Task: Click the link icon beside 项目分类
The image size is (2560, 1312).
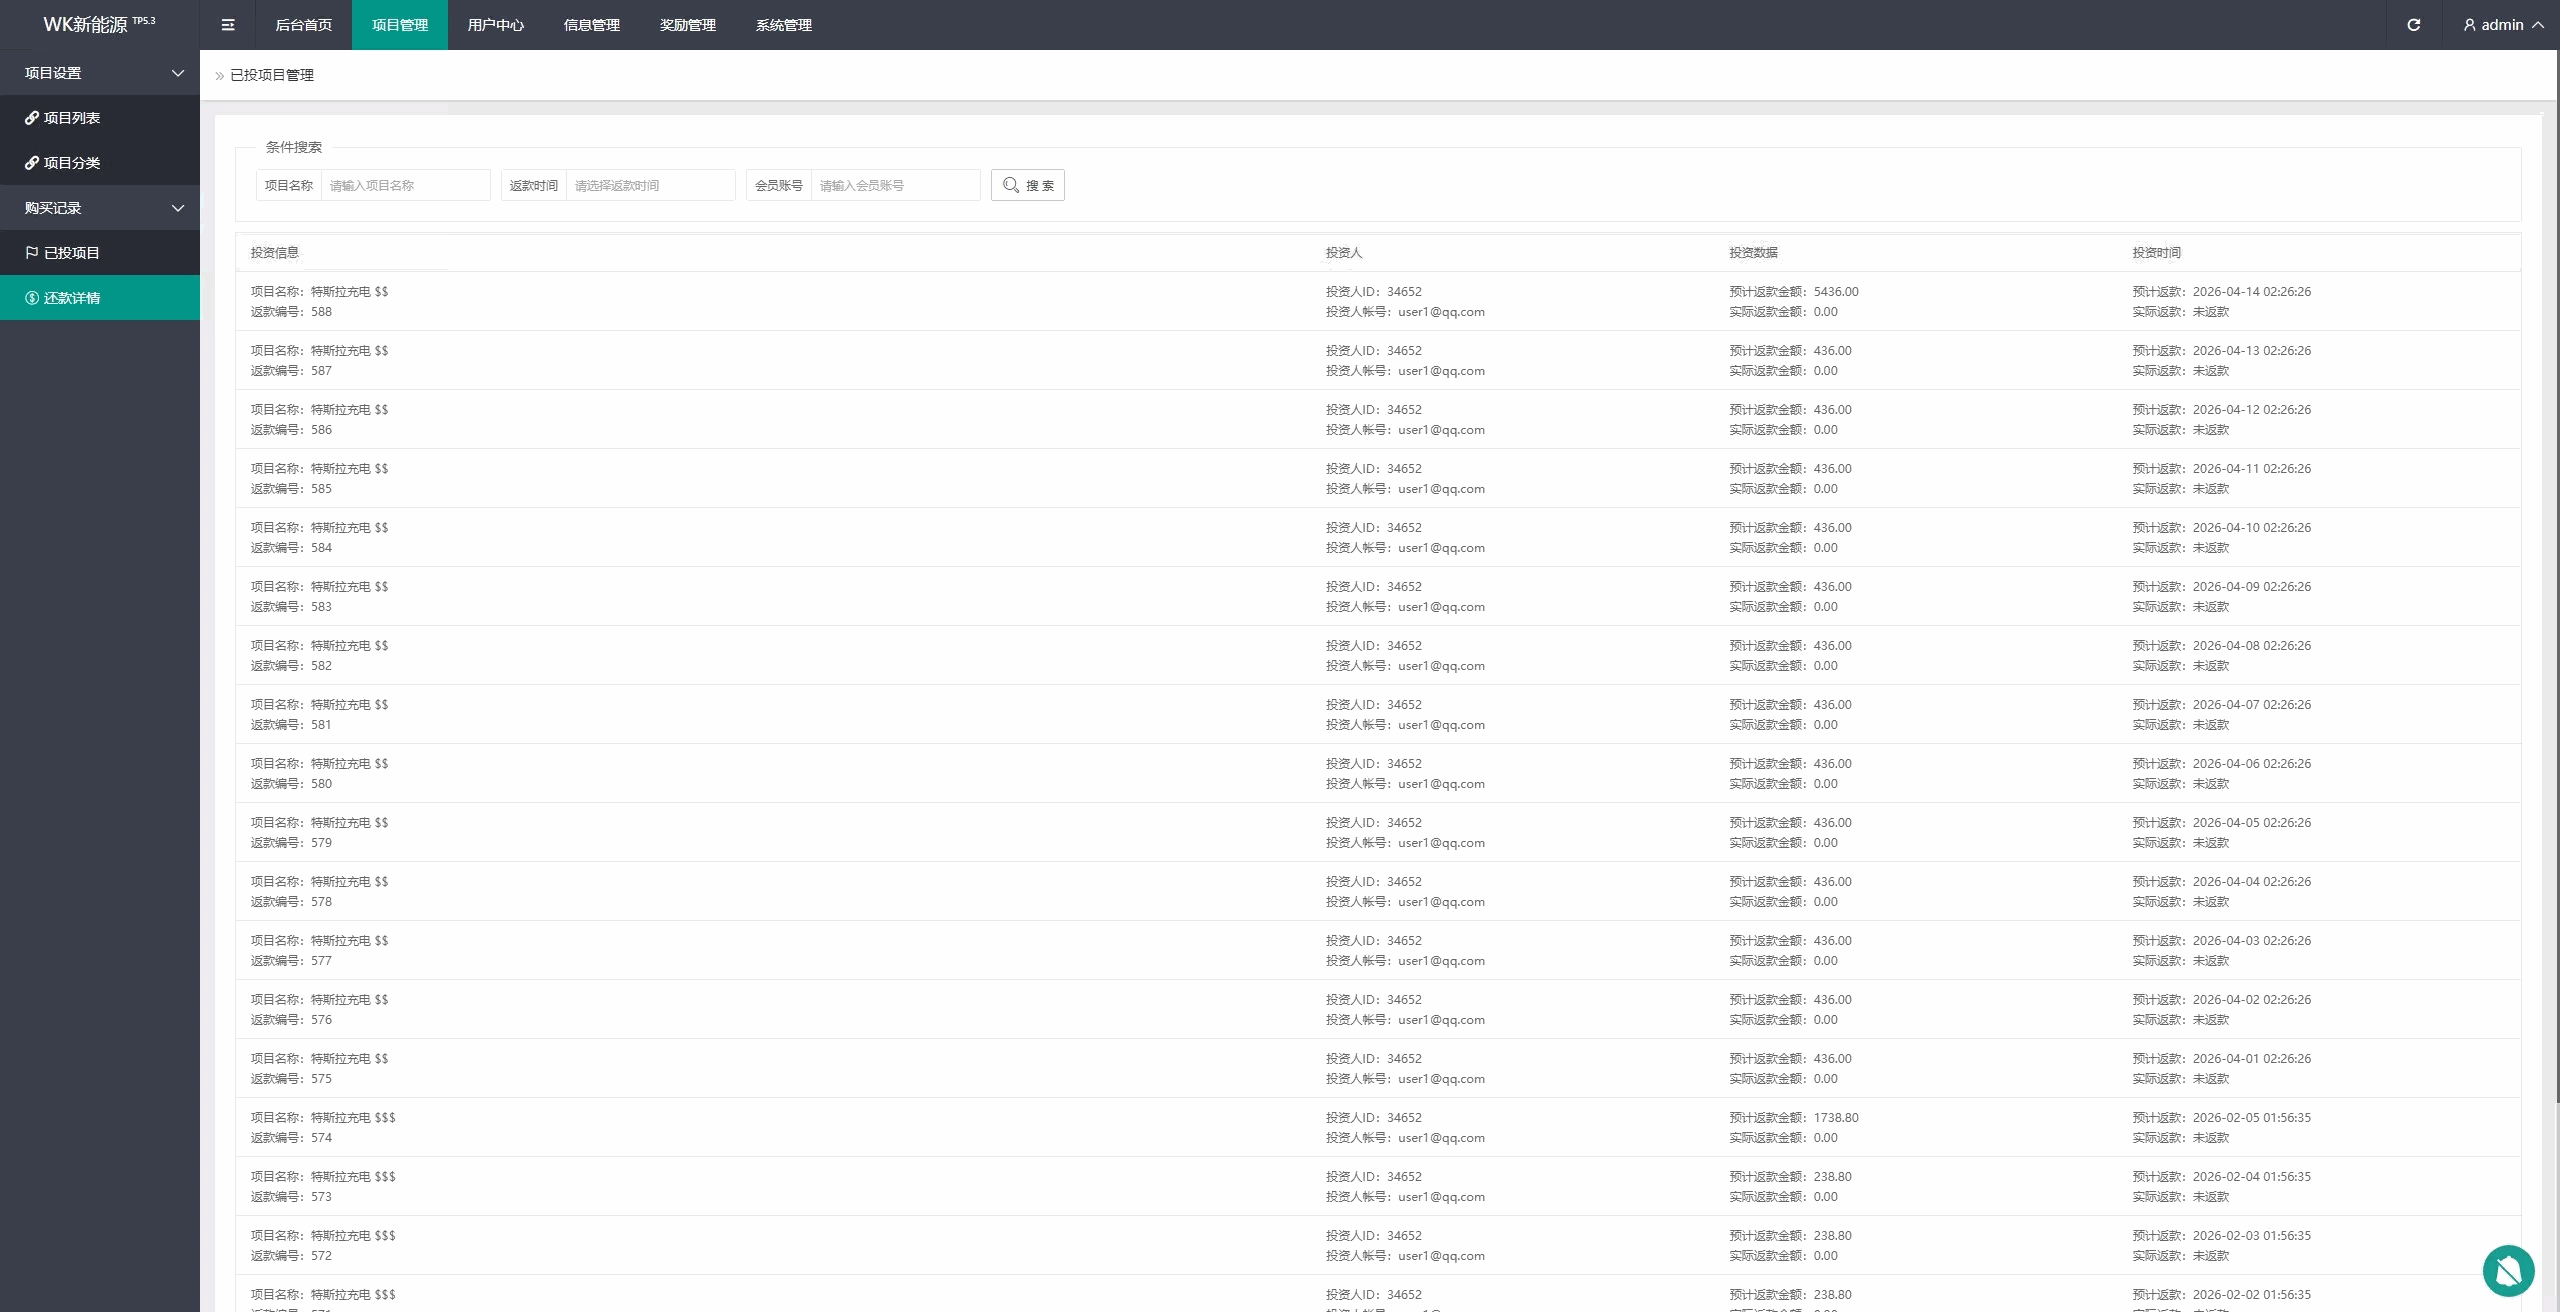Action: pos(32,163)
